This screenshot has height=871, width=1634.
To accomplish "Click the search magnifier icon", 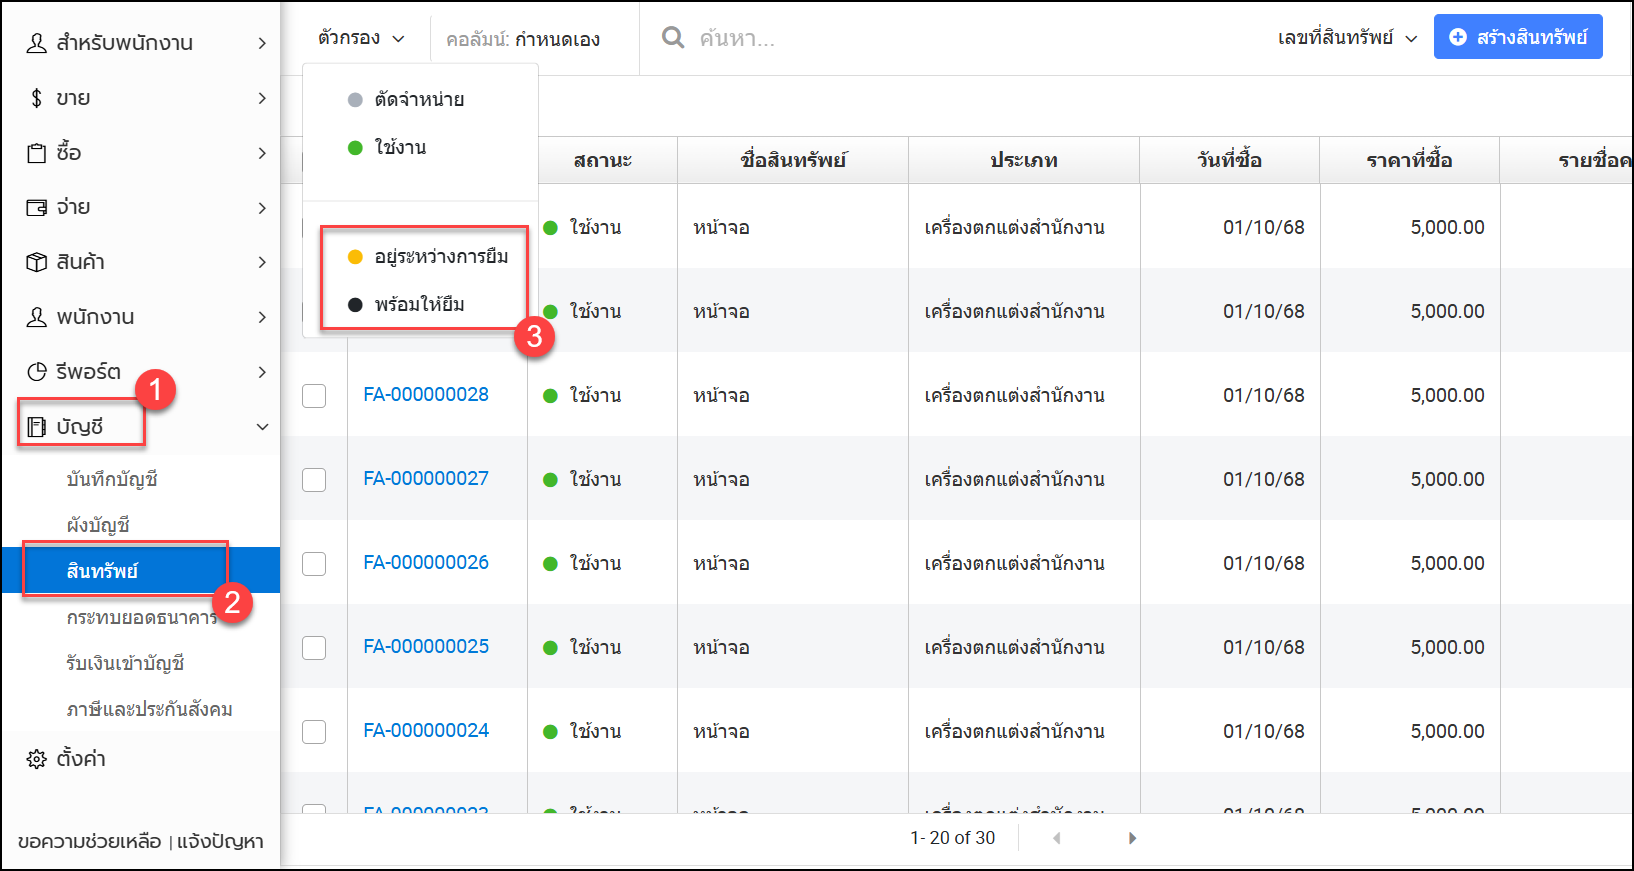I will pos(673,38).
